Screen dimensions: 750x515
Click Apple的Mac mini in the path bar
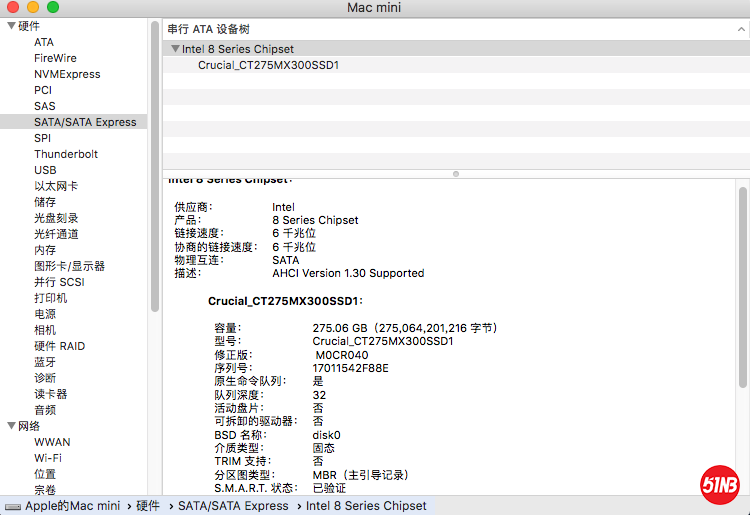pyautogui.click(x=72, y=506)
